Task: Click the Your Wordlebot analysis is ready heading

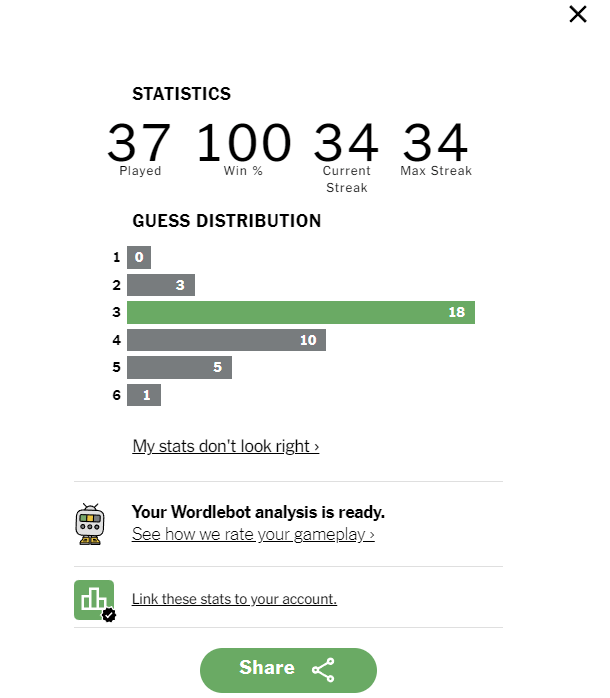Action: (258, 512)
